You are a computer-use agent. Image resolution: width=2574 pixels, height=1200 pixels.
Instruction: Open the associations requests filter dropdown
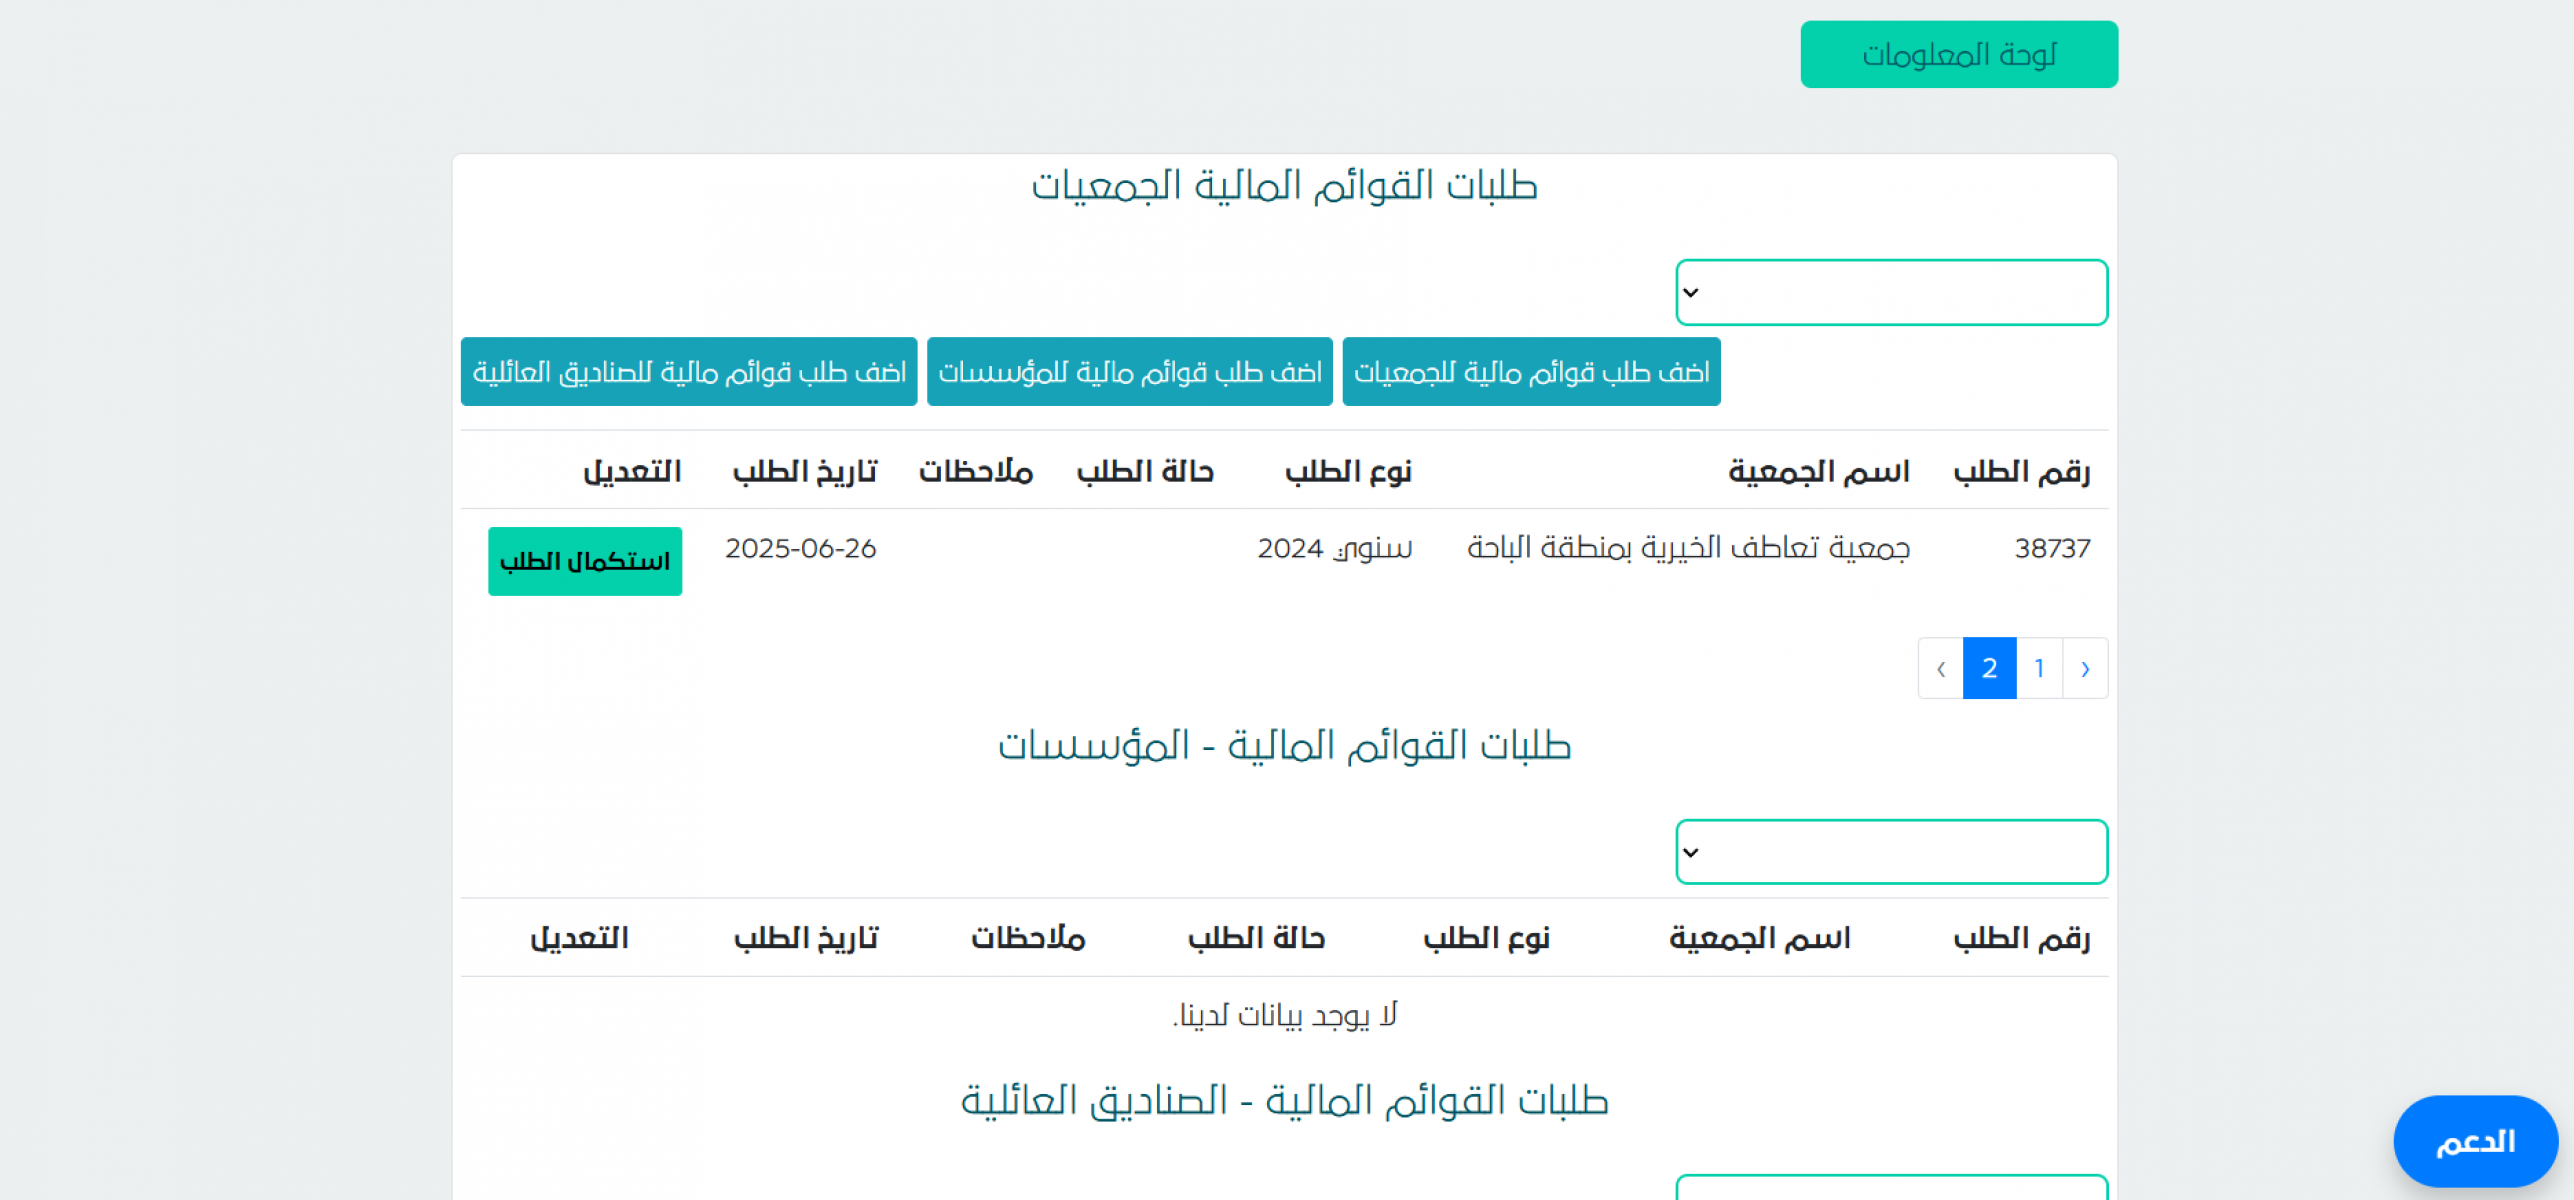1891,292
